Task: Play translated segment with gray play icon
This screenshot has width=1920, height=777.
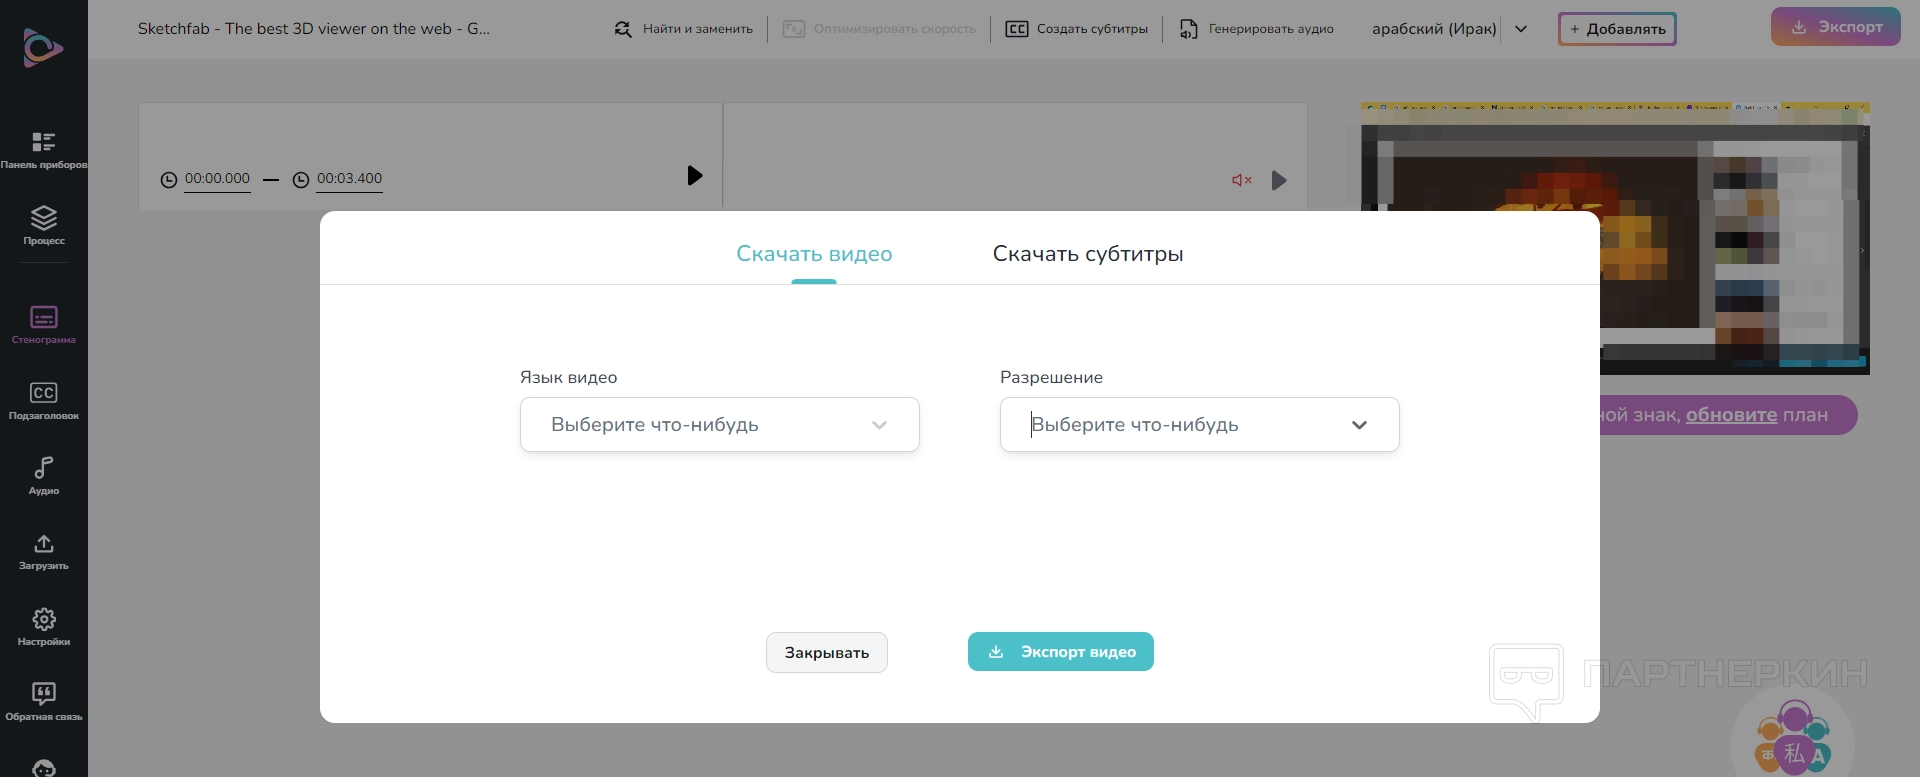Action: (x=1279, y=180)
